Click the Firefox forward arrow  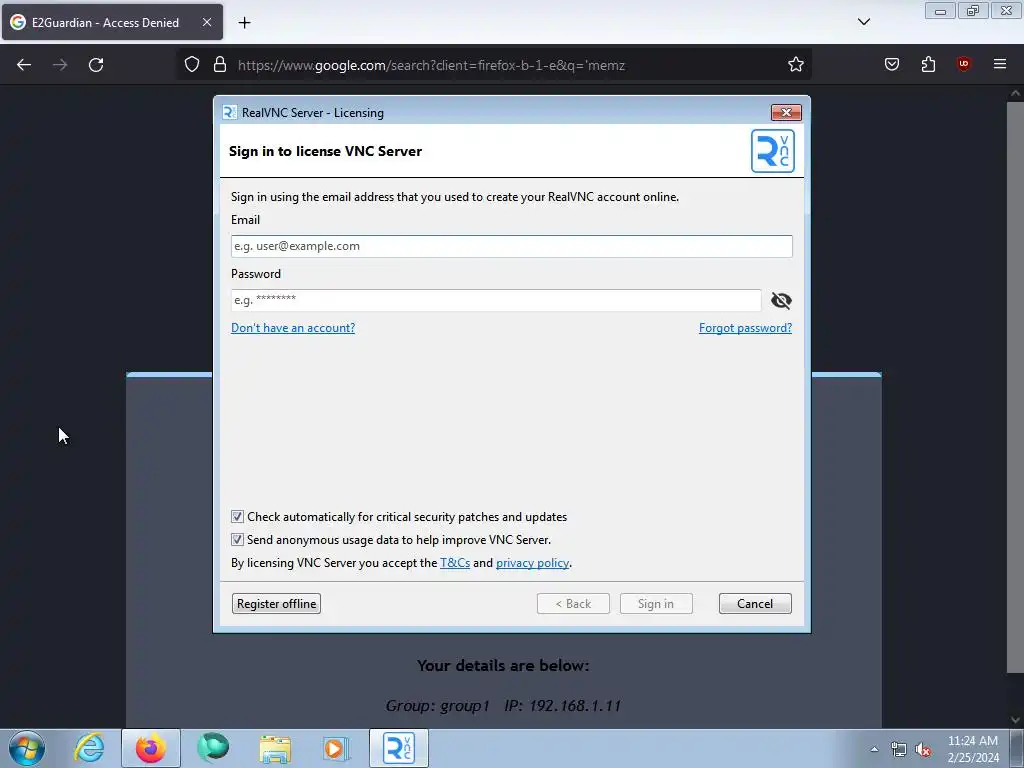point(60,65)
